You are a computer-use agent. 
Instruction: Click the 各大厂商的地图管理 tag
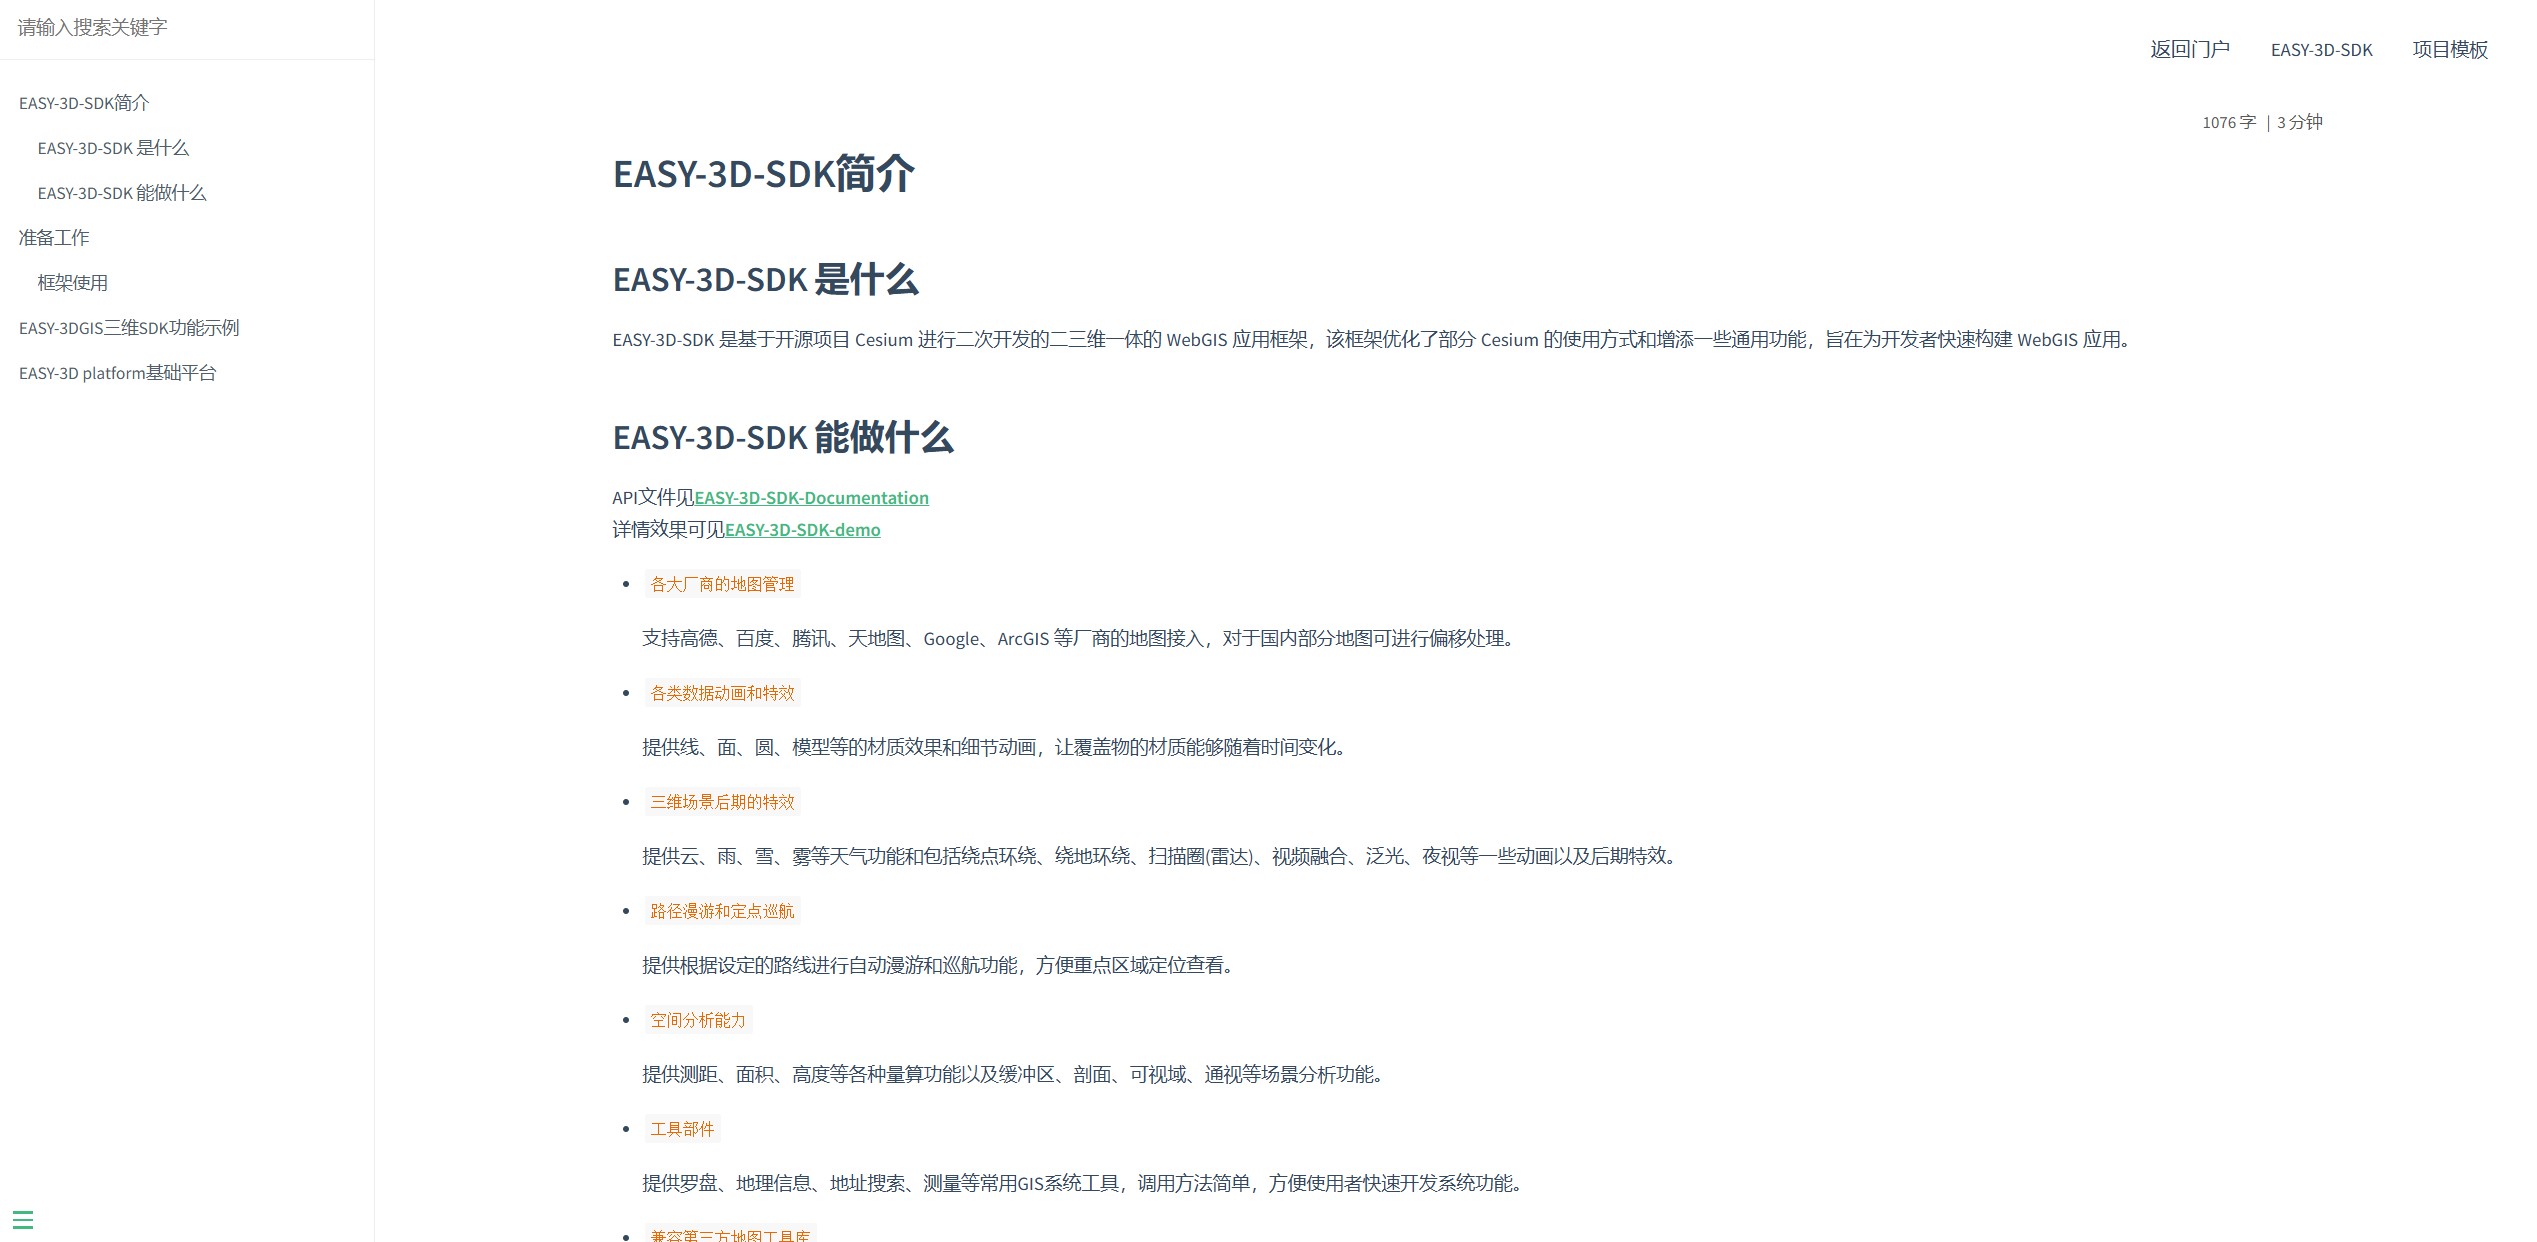(722, 584)
